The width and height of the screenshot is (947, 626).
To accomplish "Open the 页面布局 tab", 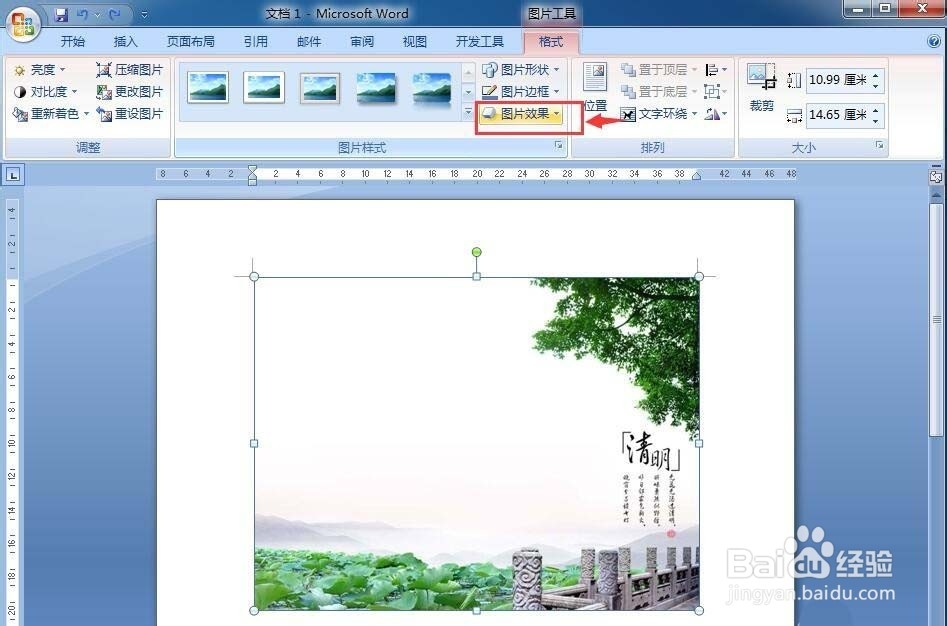I will [x=191, y=42].
